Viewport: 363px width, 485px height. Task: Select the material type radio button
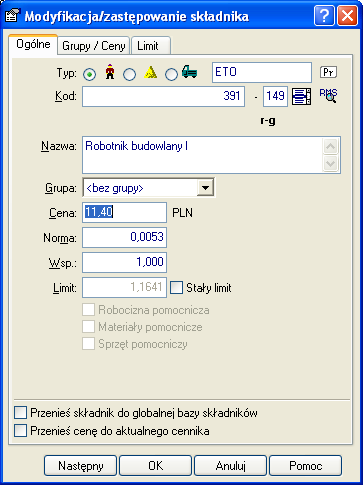tap(129, 74)
